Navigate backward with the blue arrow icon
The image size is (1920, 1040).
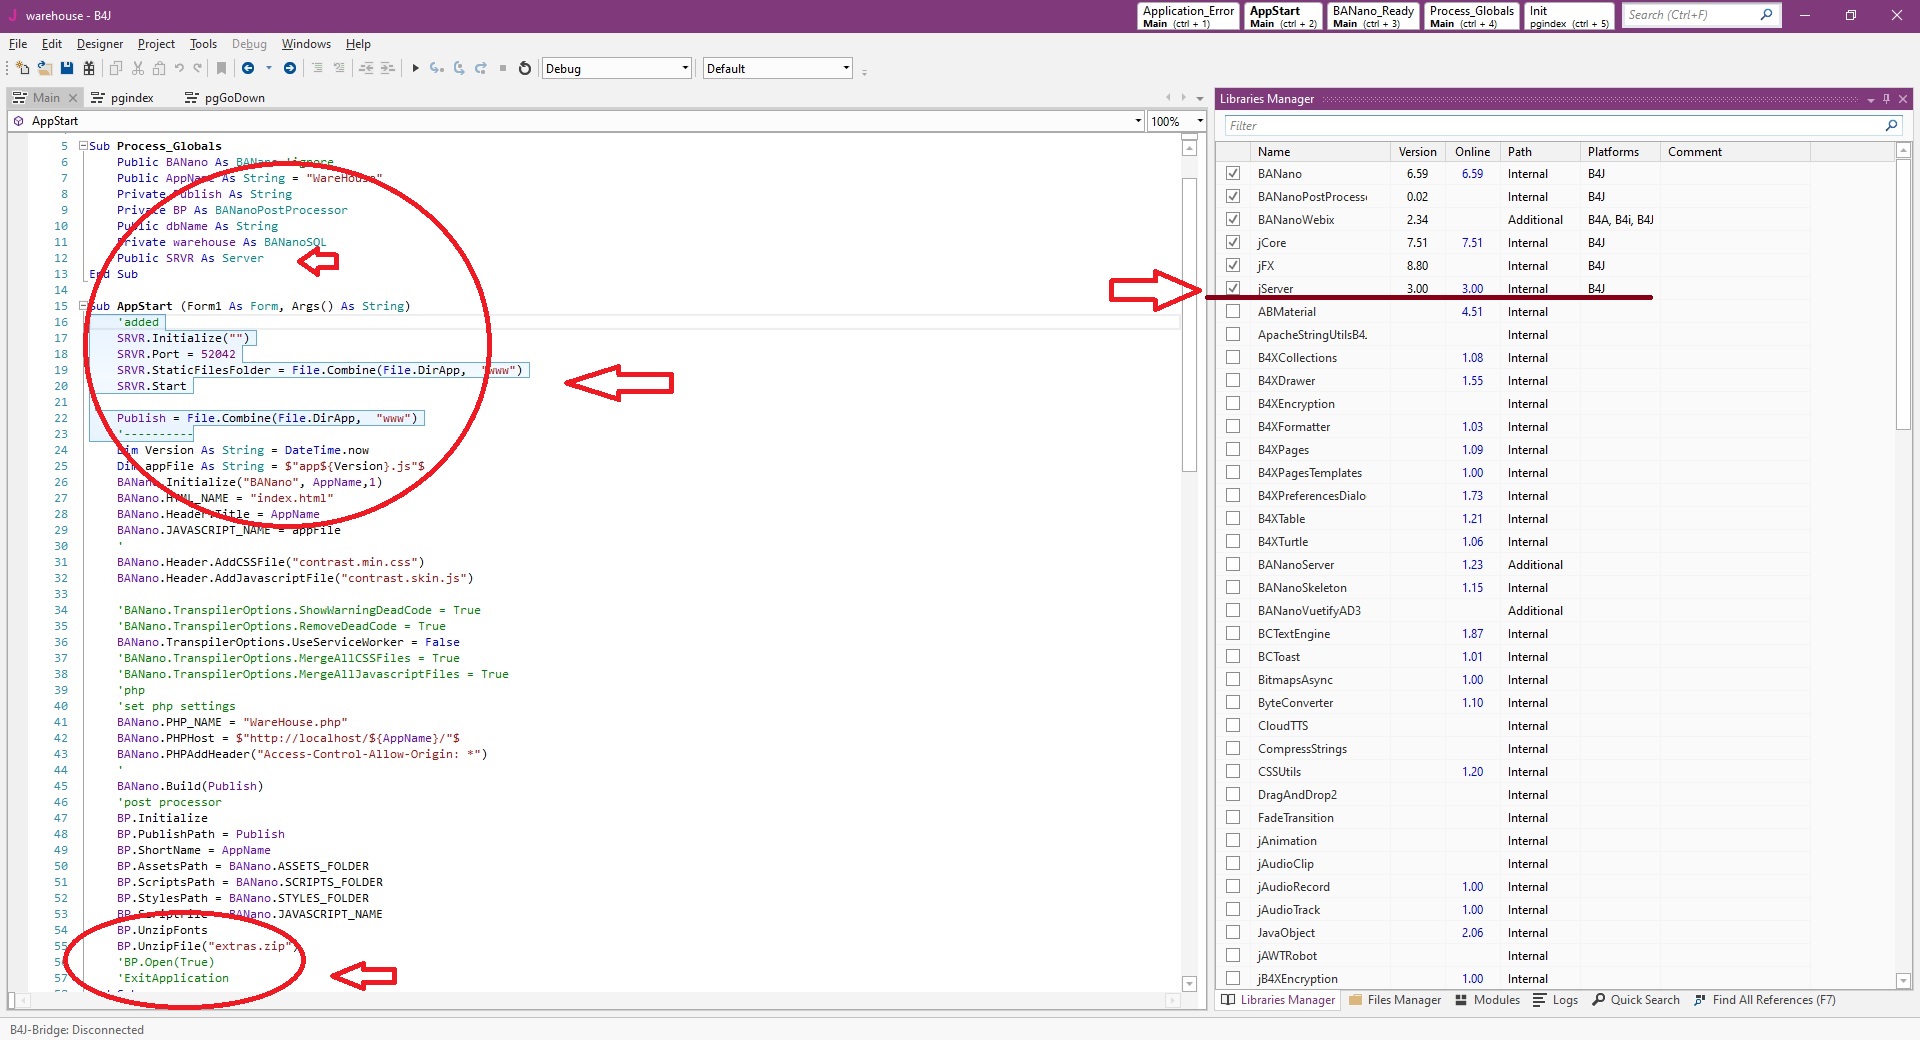click(x=248, y=68)
